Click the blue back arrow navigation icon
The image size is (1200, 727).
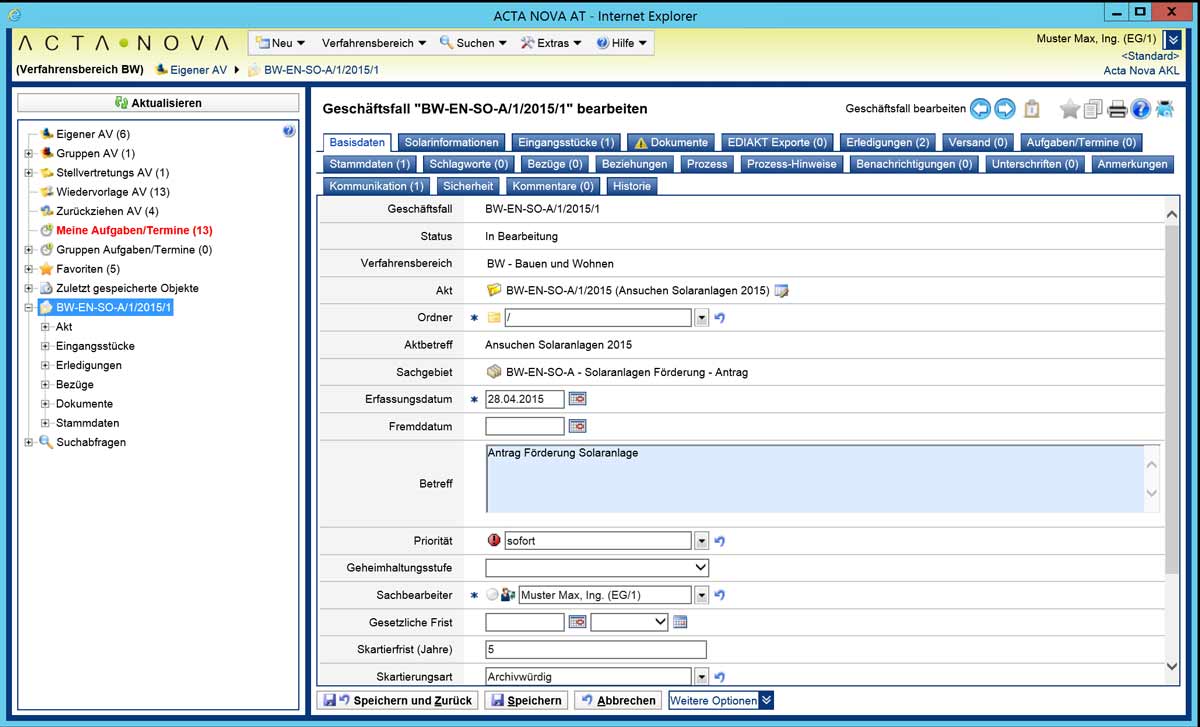(x=980, y=109)
